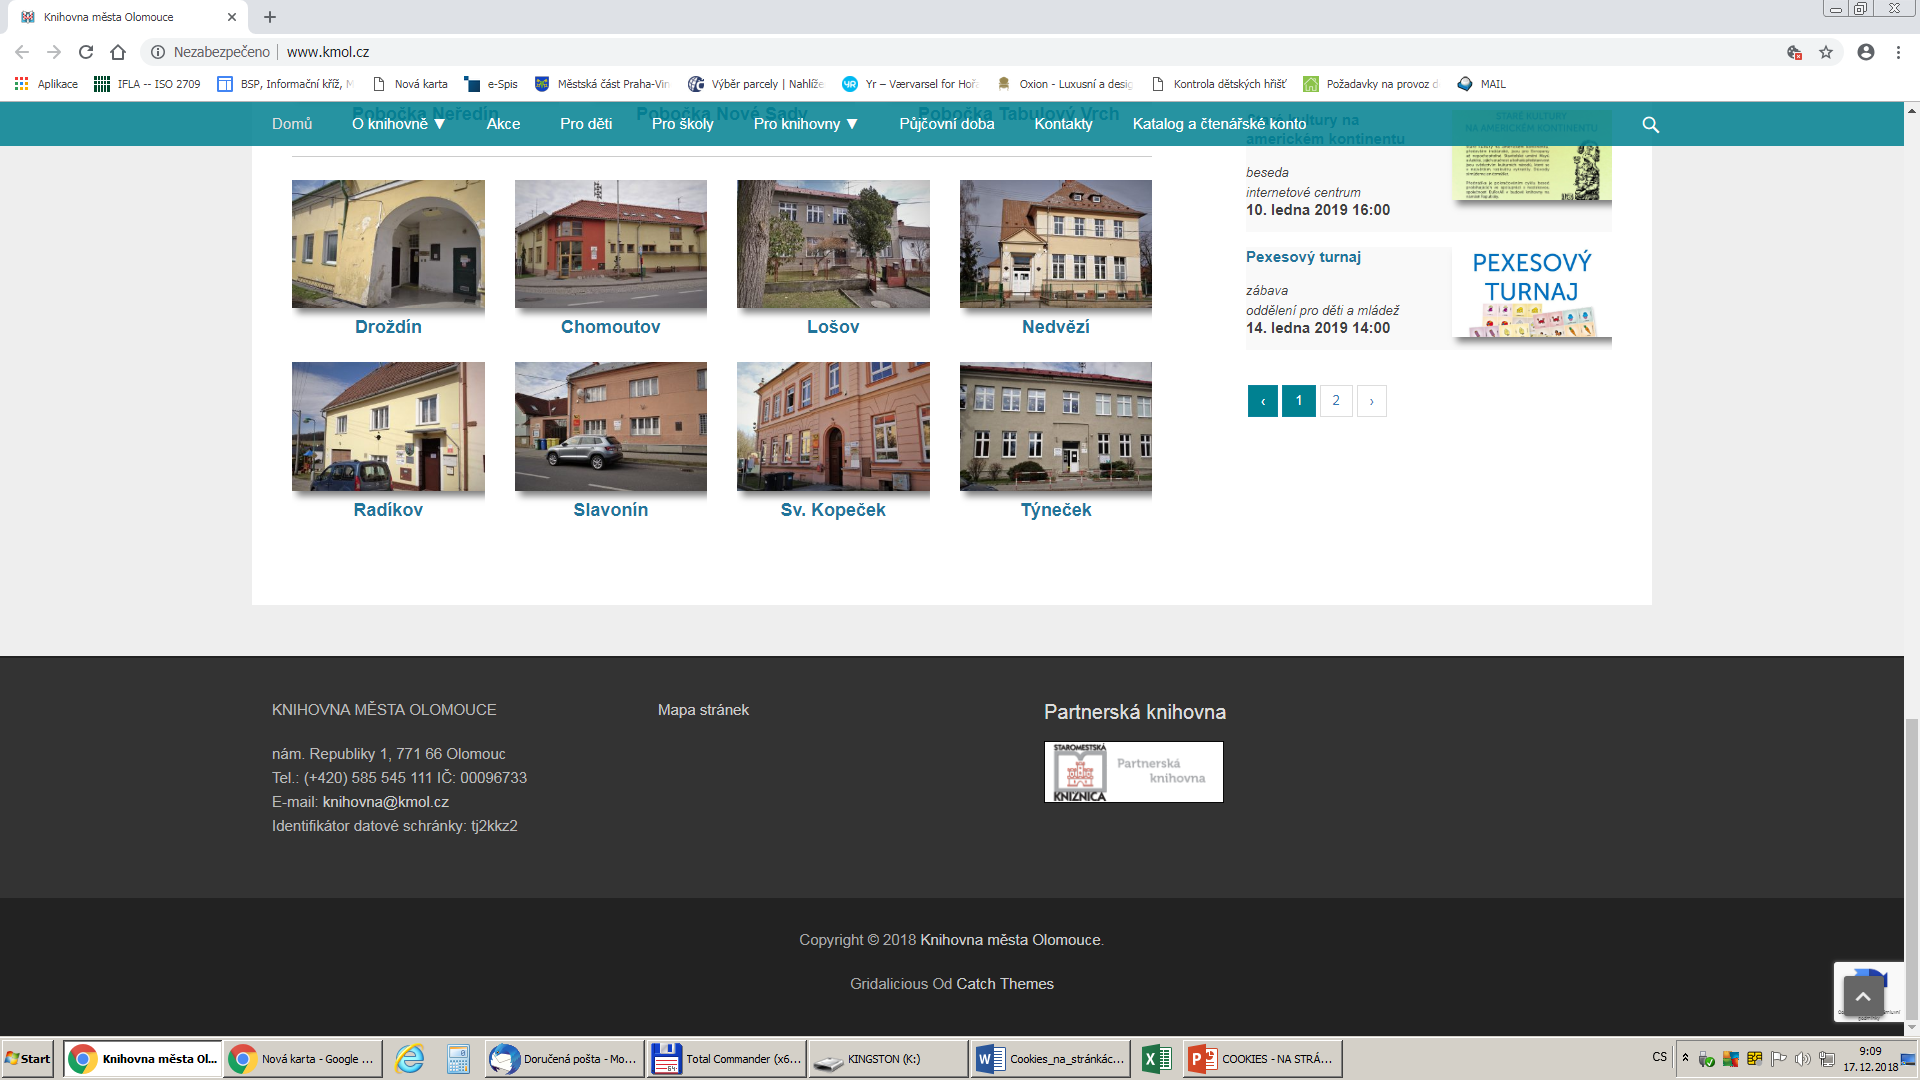Open the Kontakty menu item
The width and height of the screenshot is (1920, 1080).
tap(1063, 124)
